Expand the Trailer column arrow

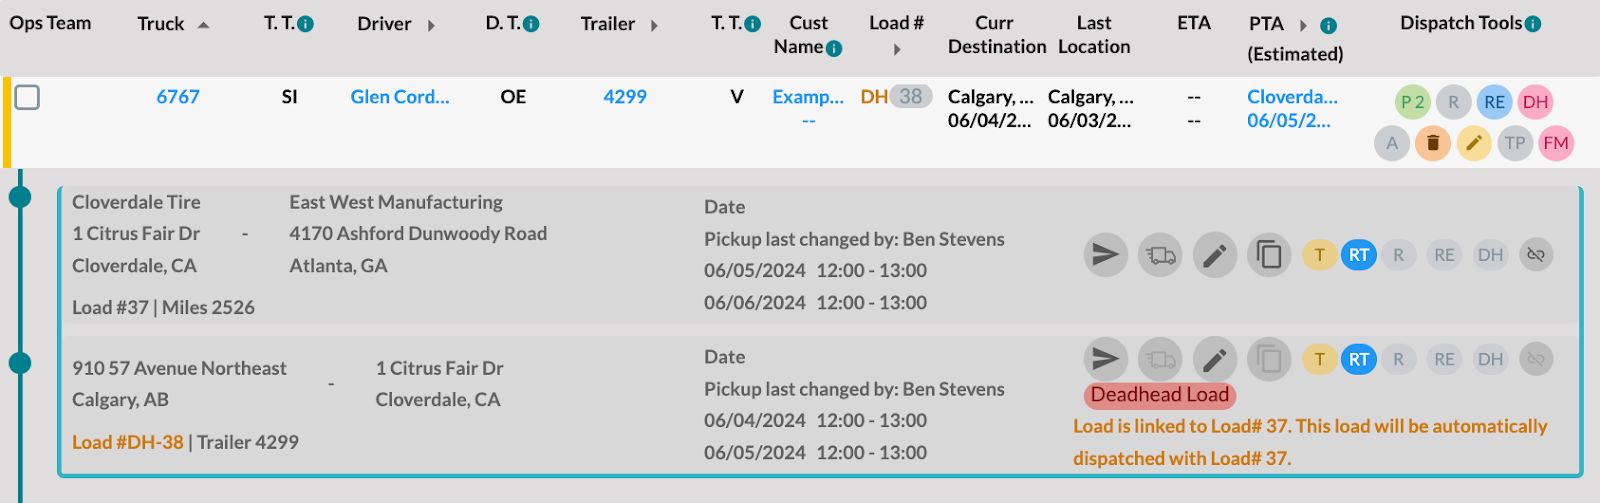pyautogui.click(x=654, y=25)
